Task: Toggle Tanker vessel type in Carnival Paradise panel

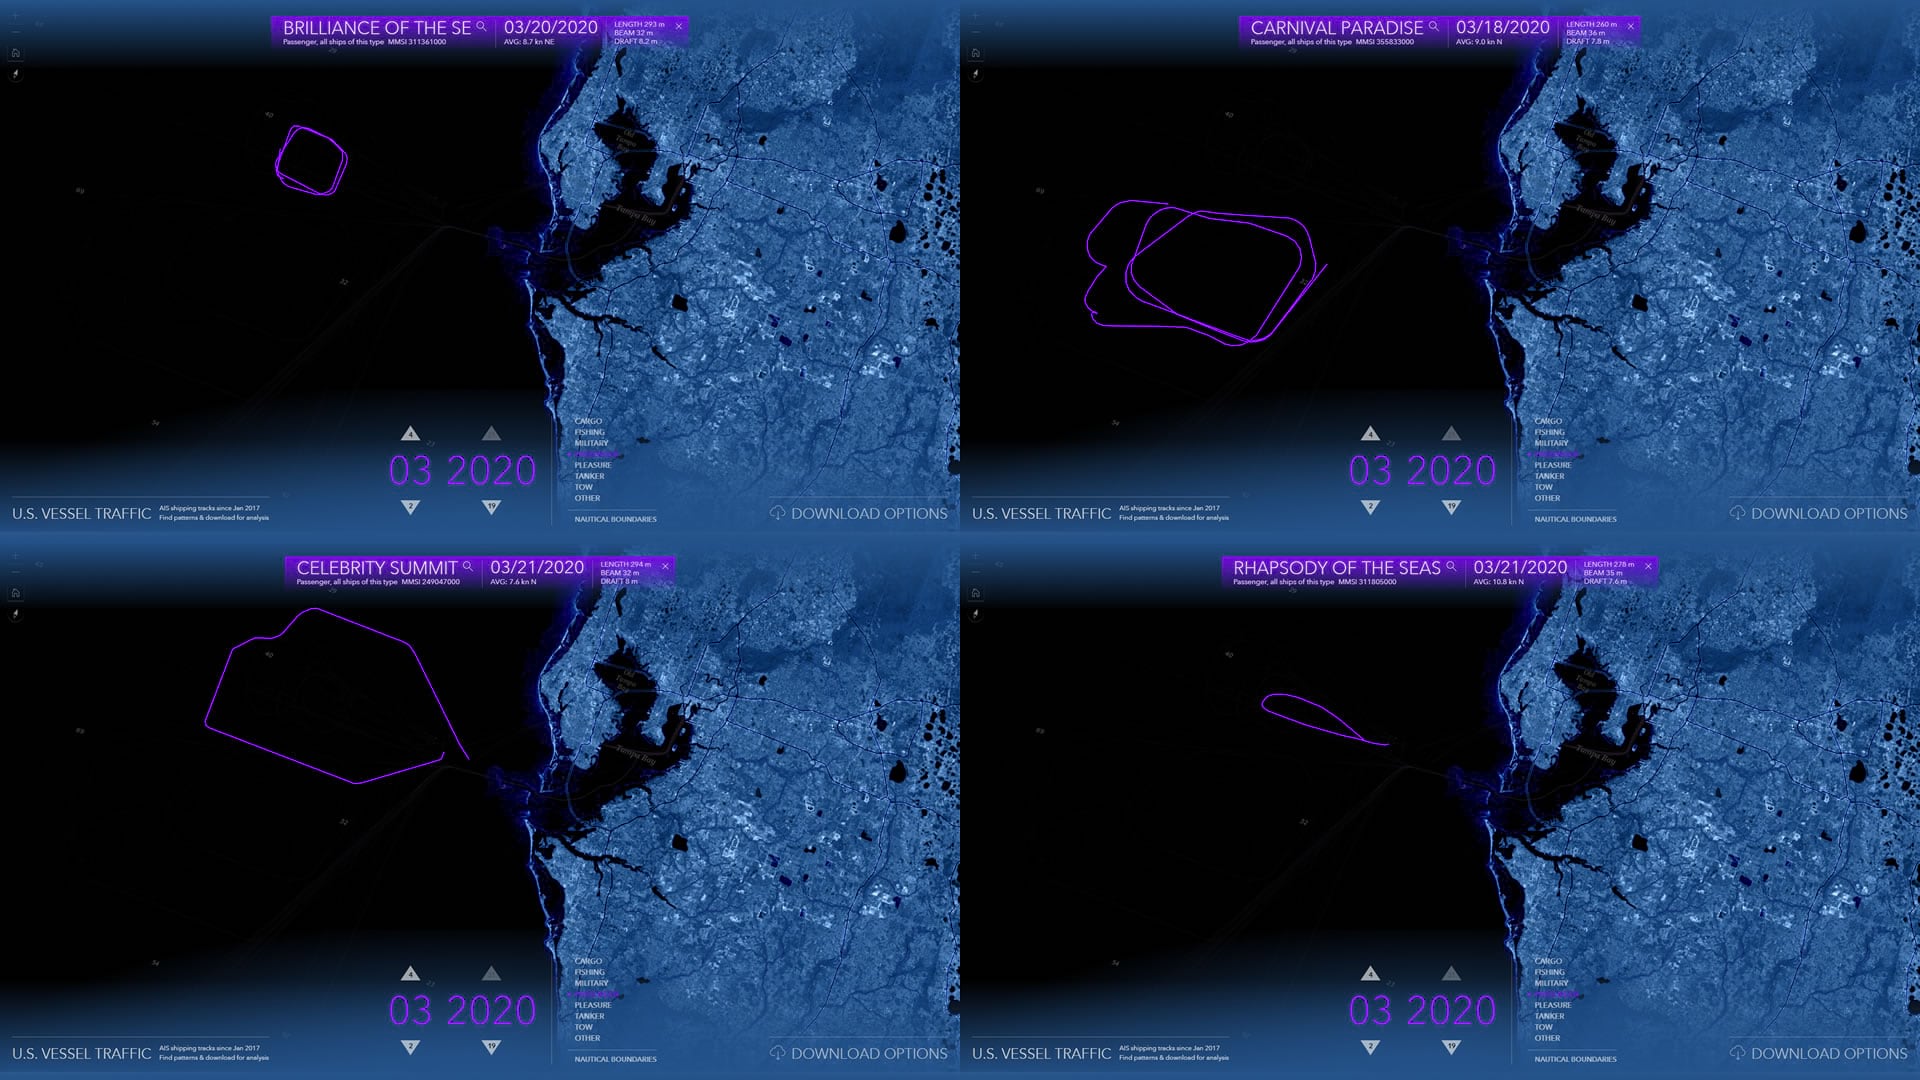Action: click(1549, 476)
